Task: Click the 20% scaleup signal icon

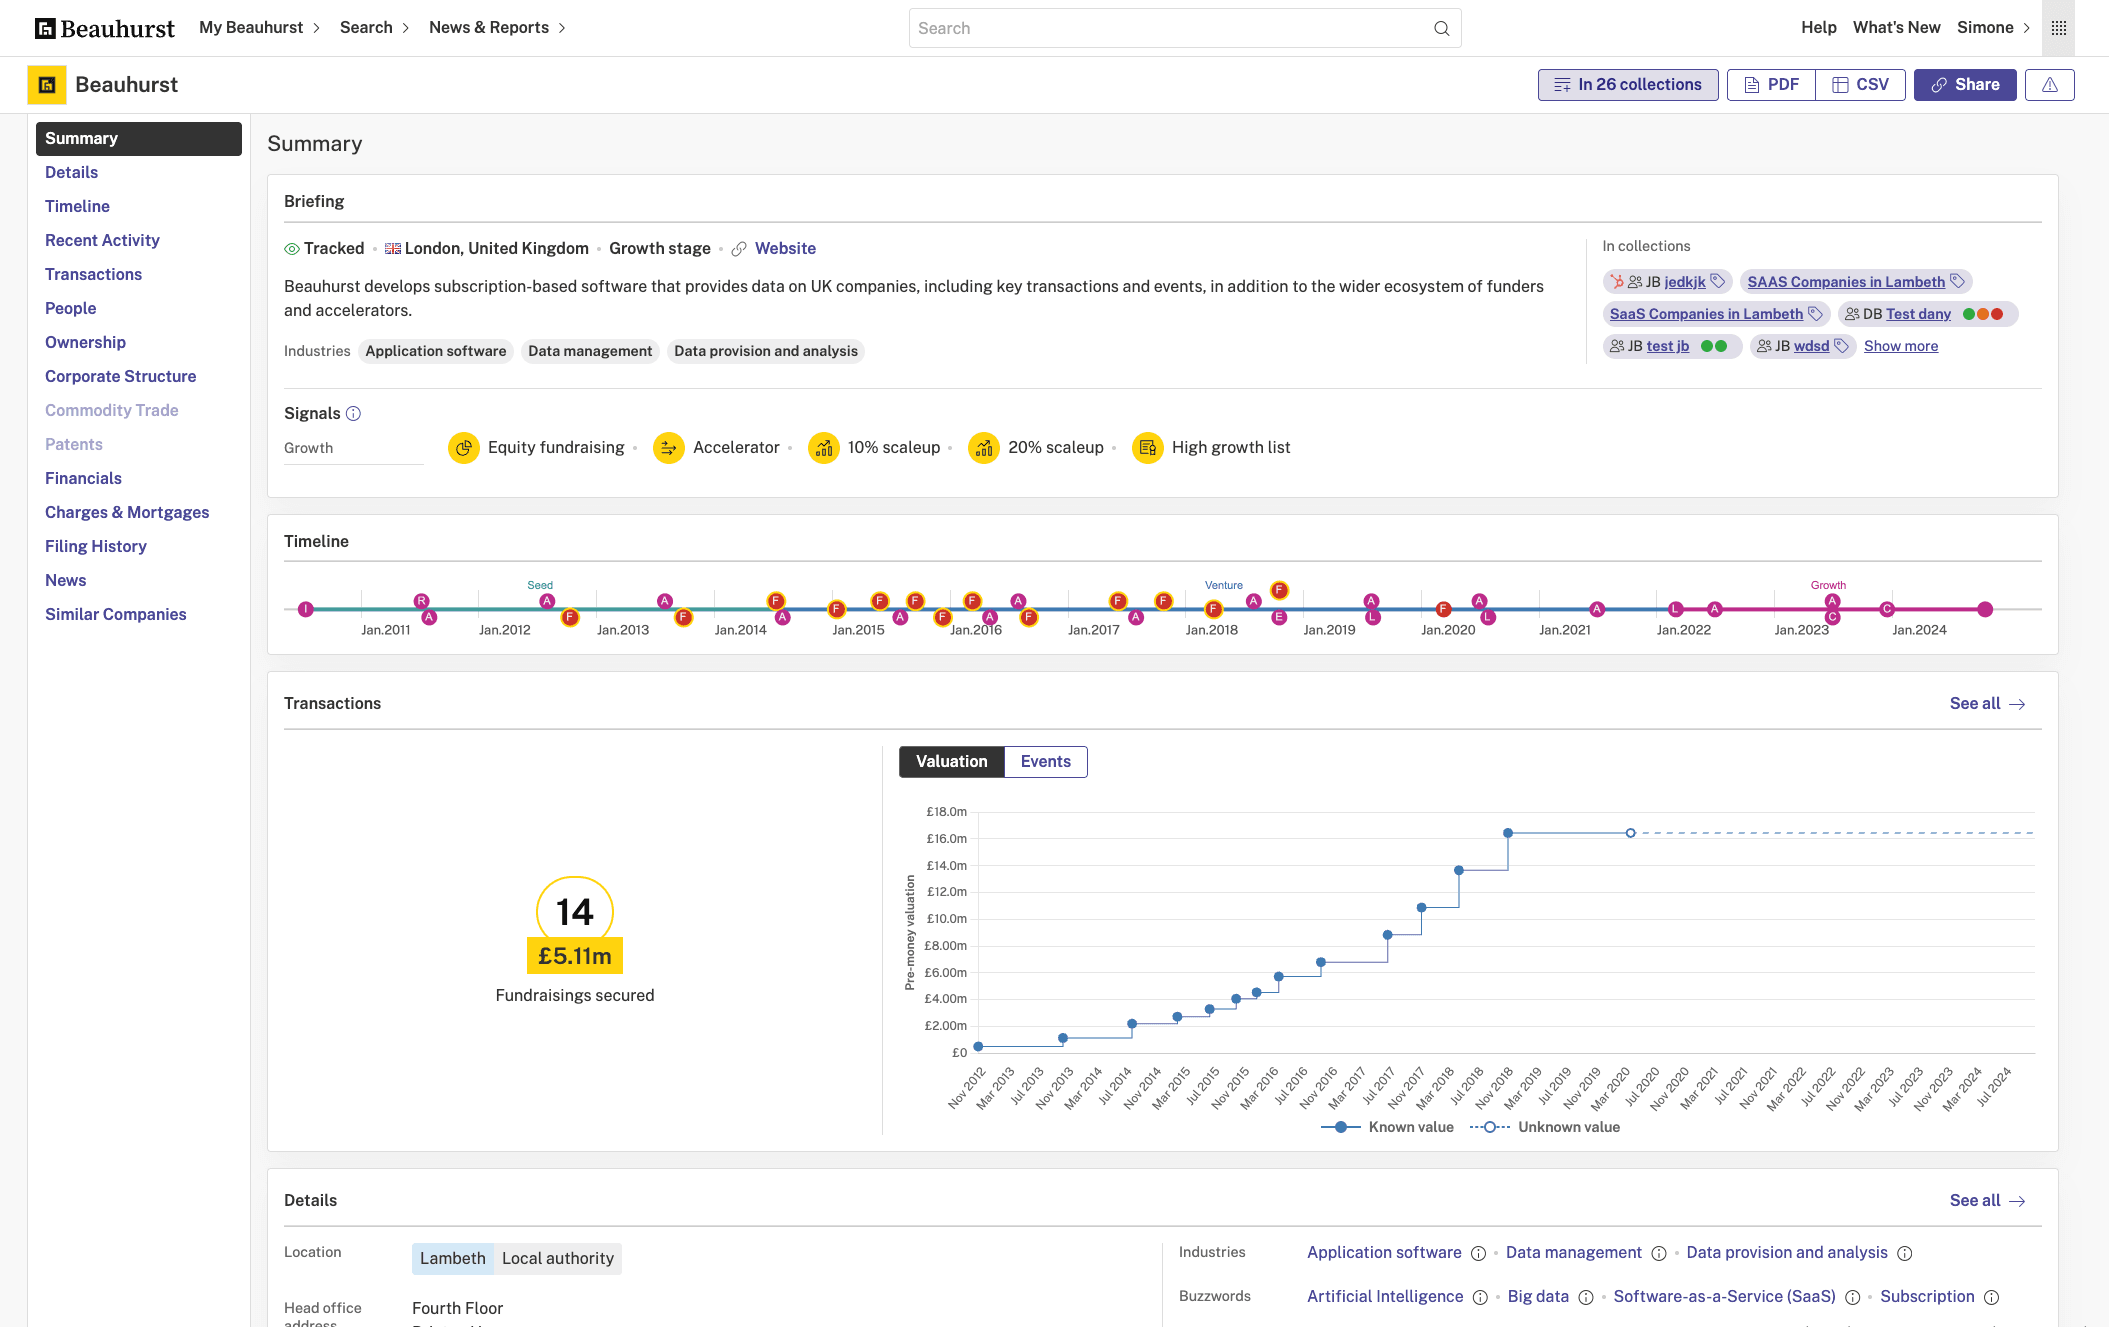Action: (x=984, y=448)
